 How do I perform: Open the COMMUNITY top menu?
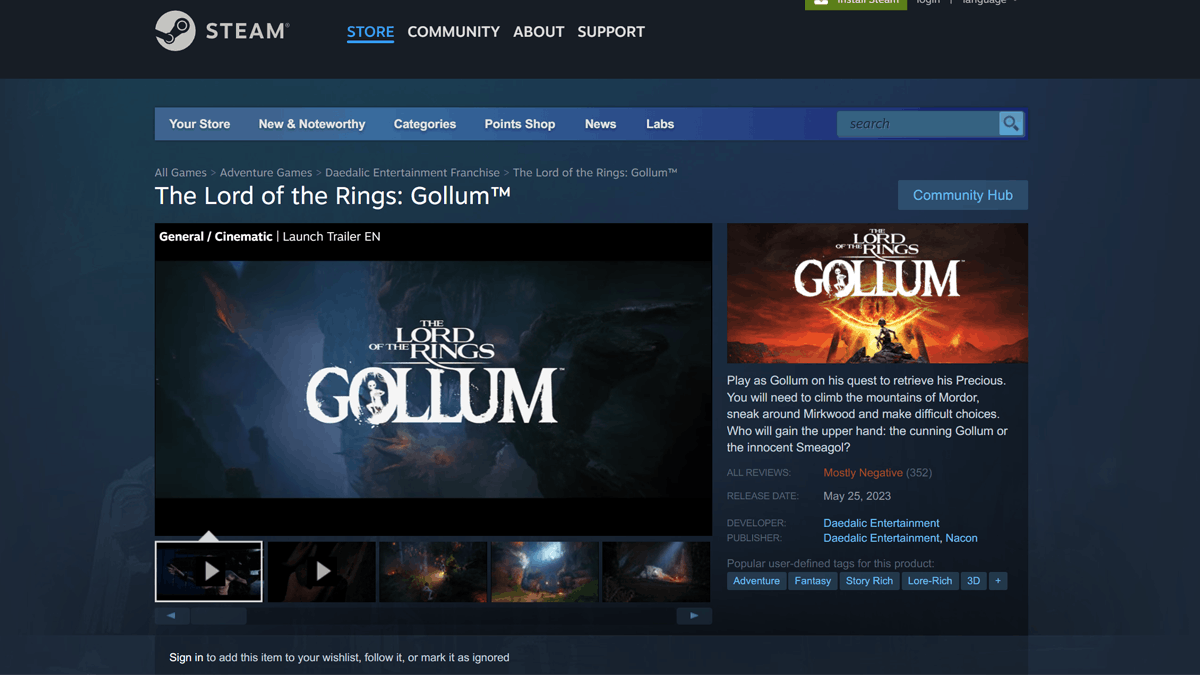pos(453,32)
